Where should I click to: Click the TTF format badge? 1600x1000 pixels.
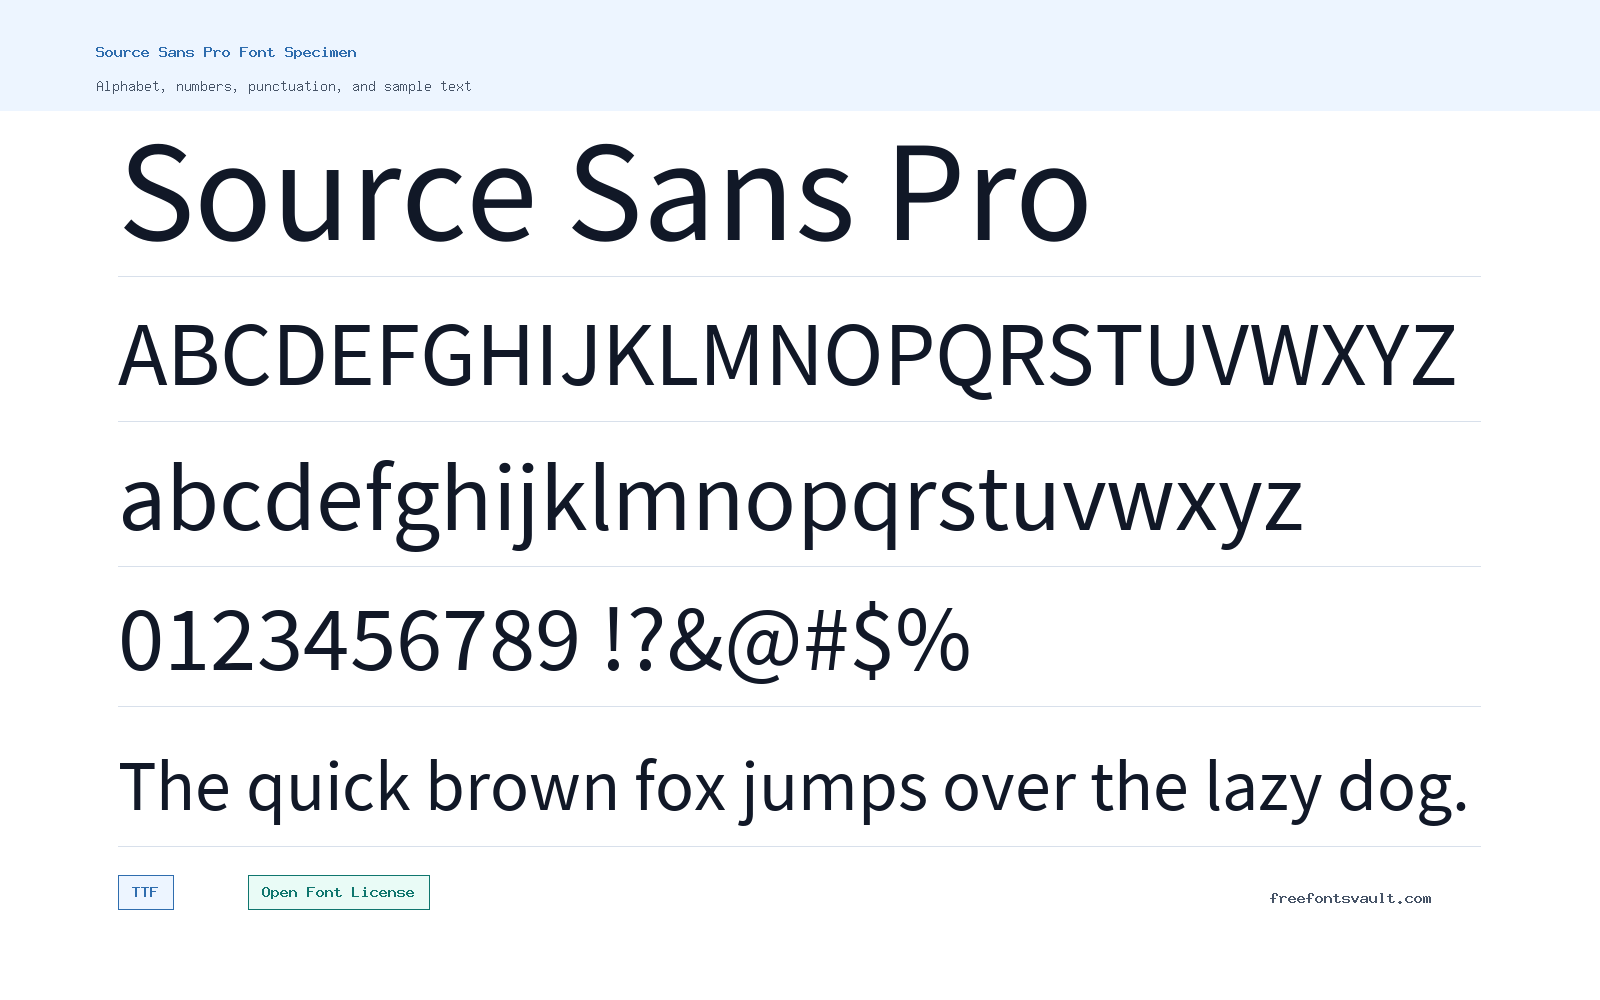146,892
